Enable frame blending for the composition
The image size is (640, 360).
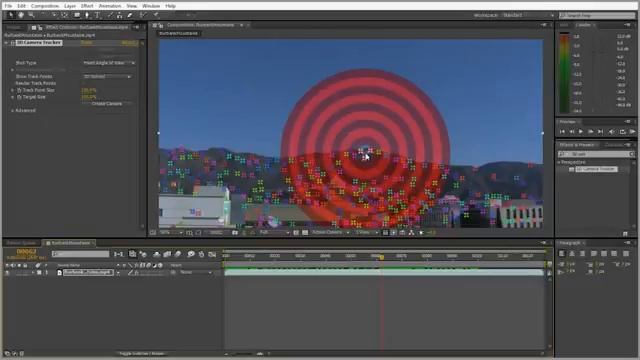[167, 254]
